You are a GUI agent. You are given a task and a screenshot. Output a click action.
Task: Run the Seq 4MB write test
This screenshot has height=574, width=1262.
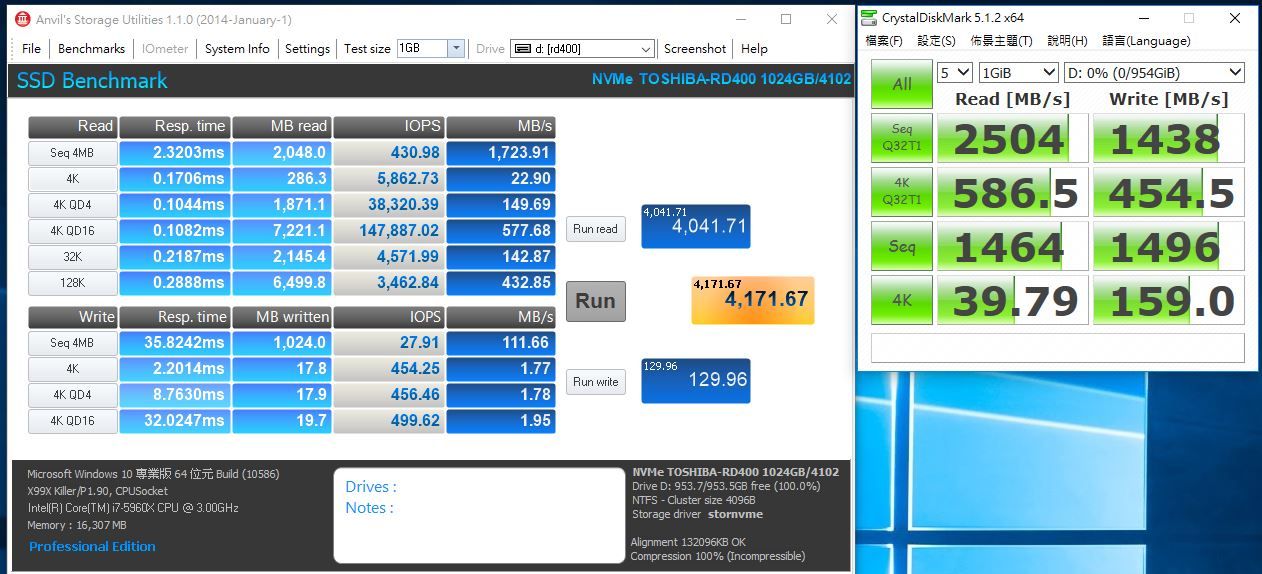(72, 343)
